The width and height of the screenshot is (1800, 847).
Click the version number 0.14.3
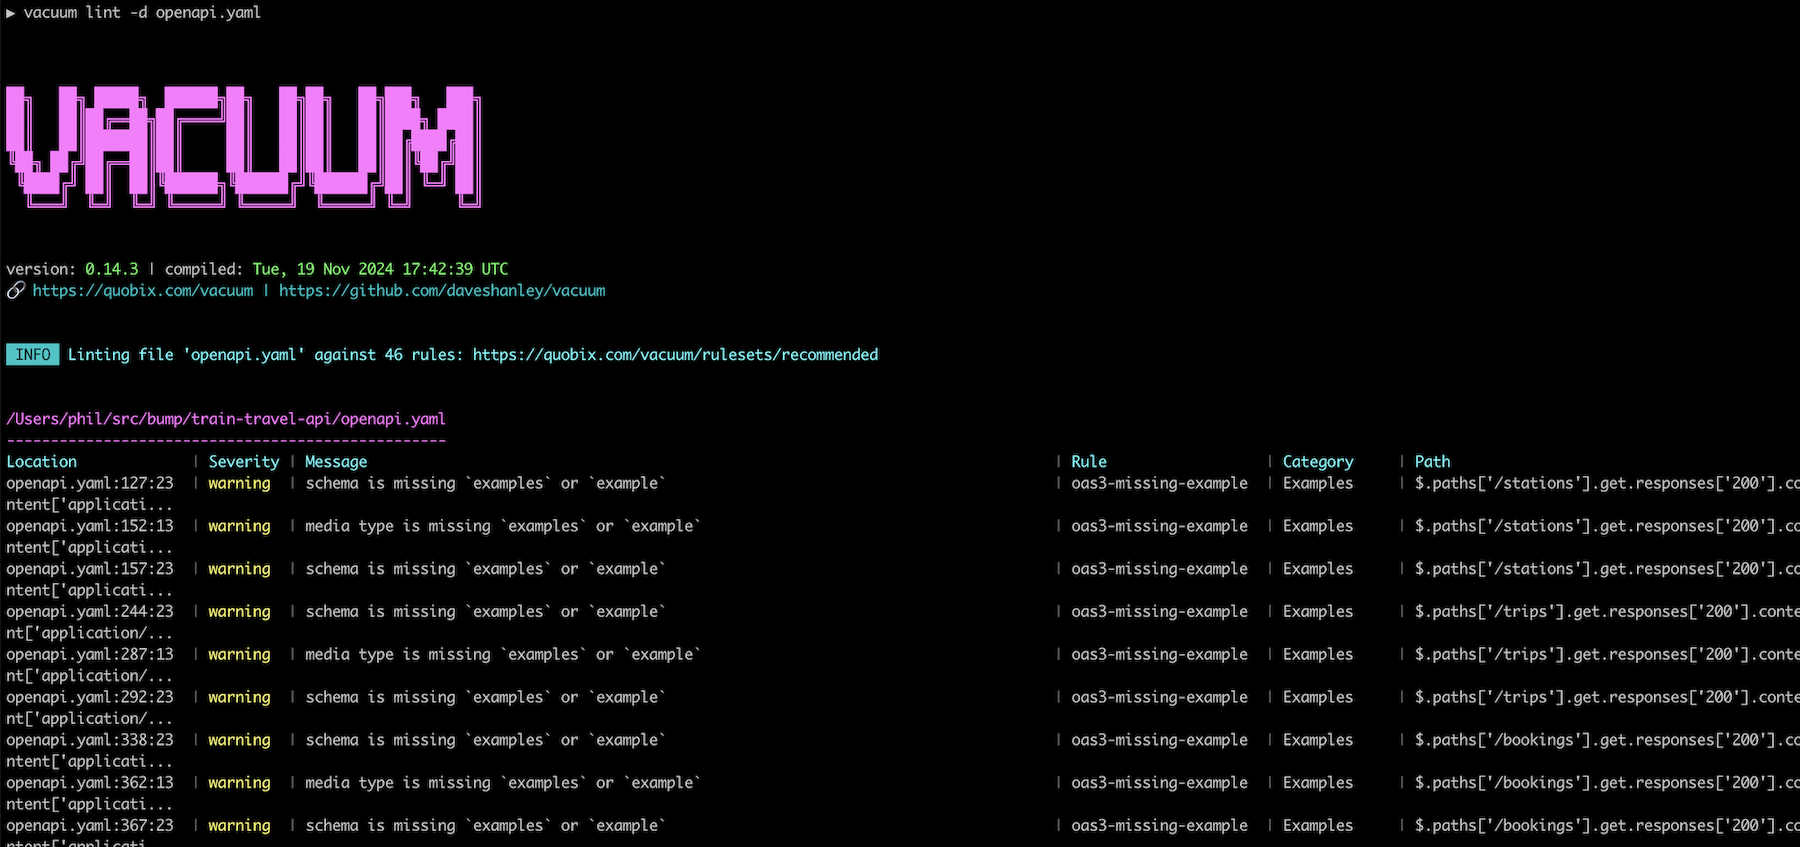(x=112, y=270)
